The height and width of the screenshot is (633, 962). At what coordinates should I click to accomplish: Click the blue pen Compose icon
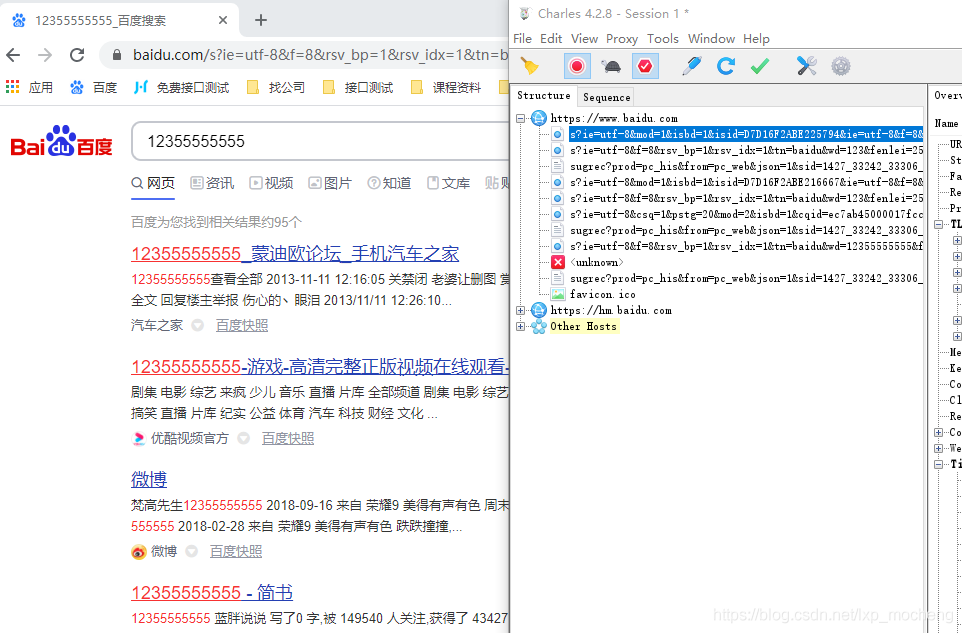[691, 66]
